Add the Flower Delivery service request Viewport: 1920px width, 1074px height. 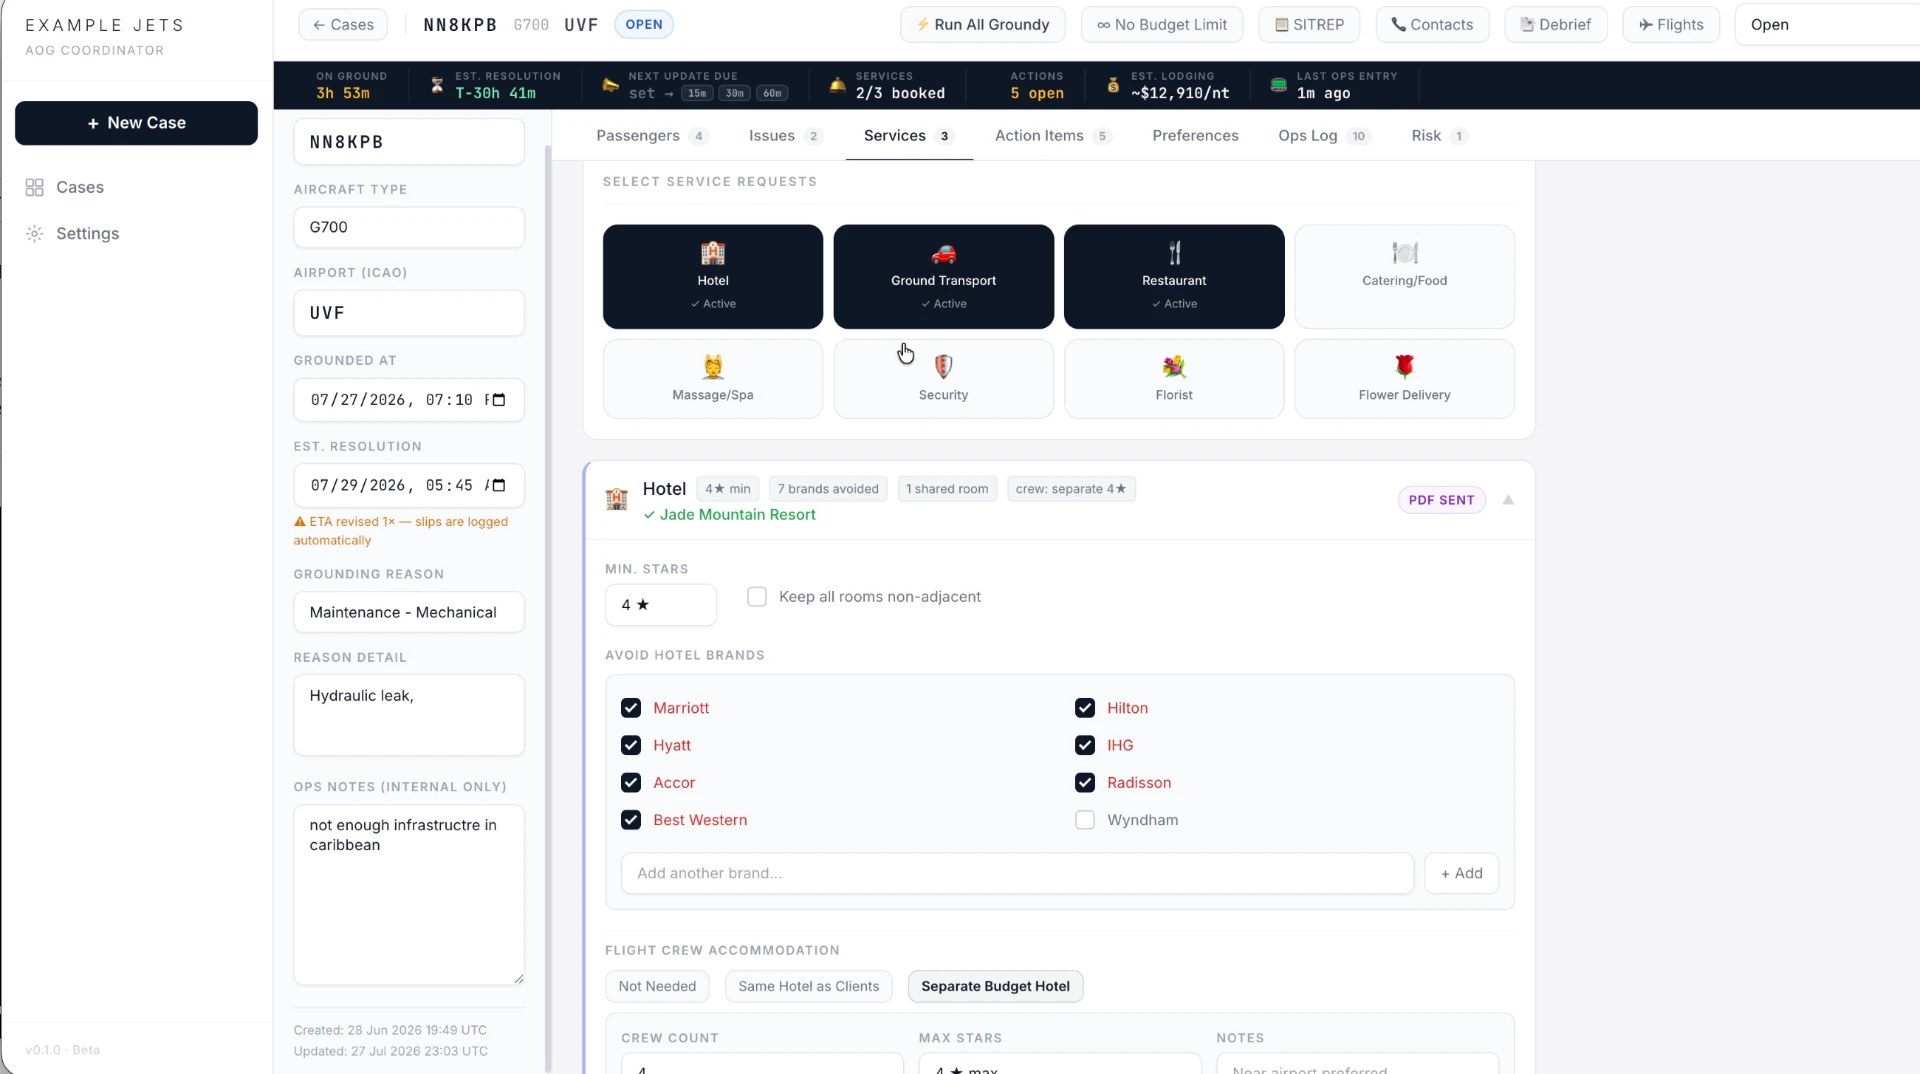(1404, 379)
